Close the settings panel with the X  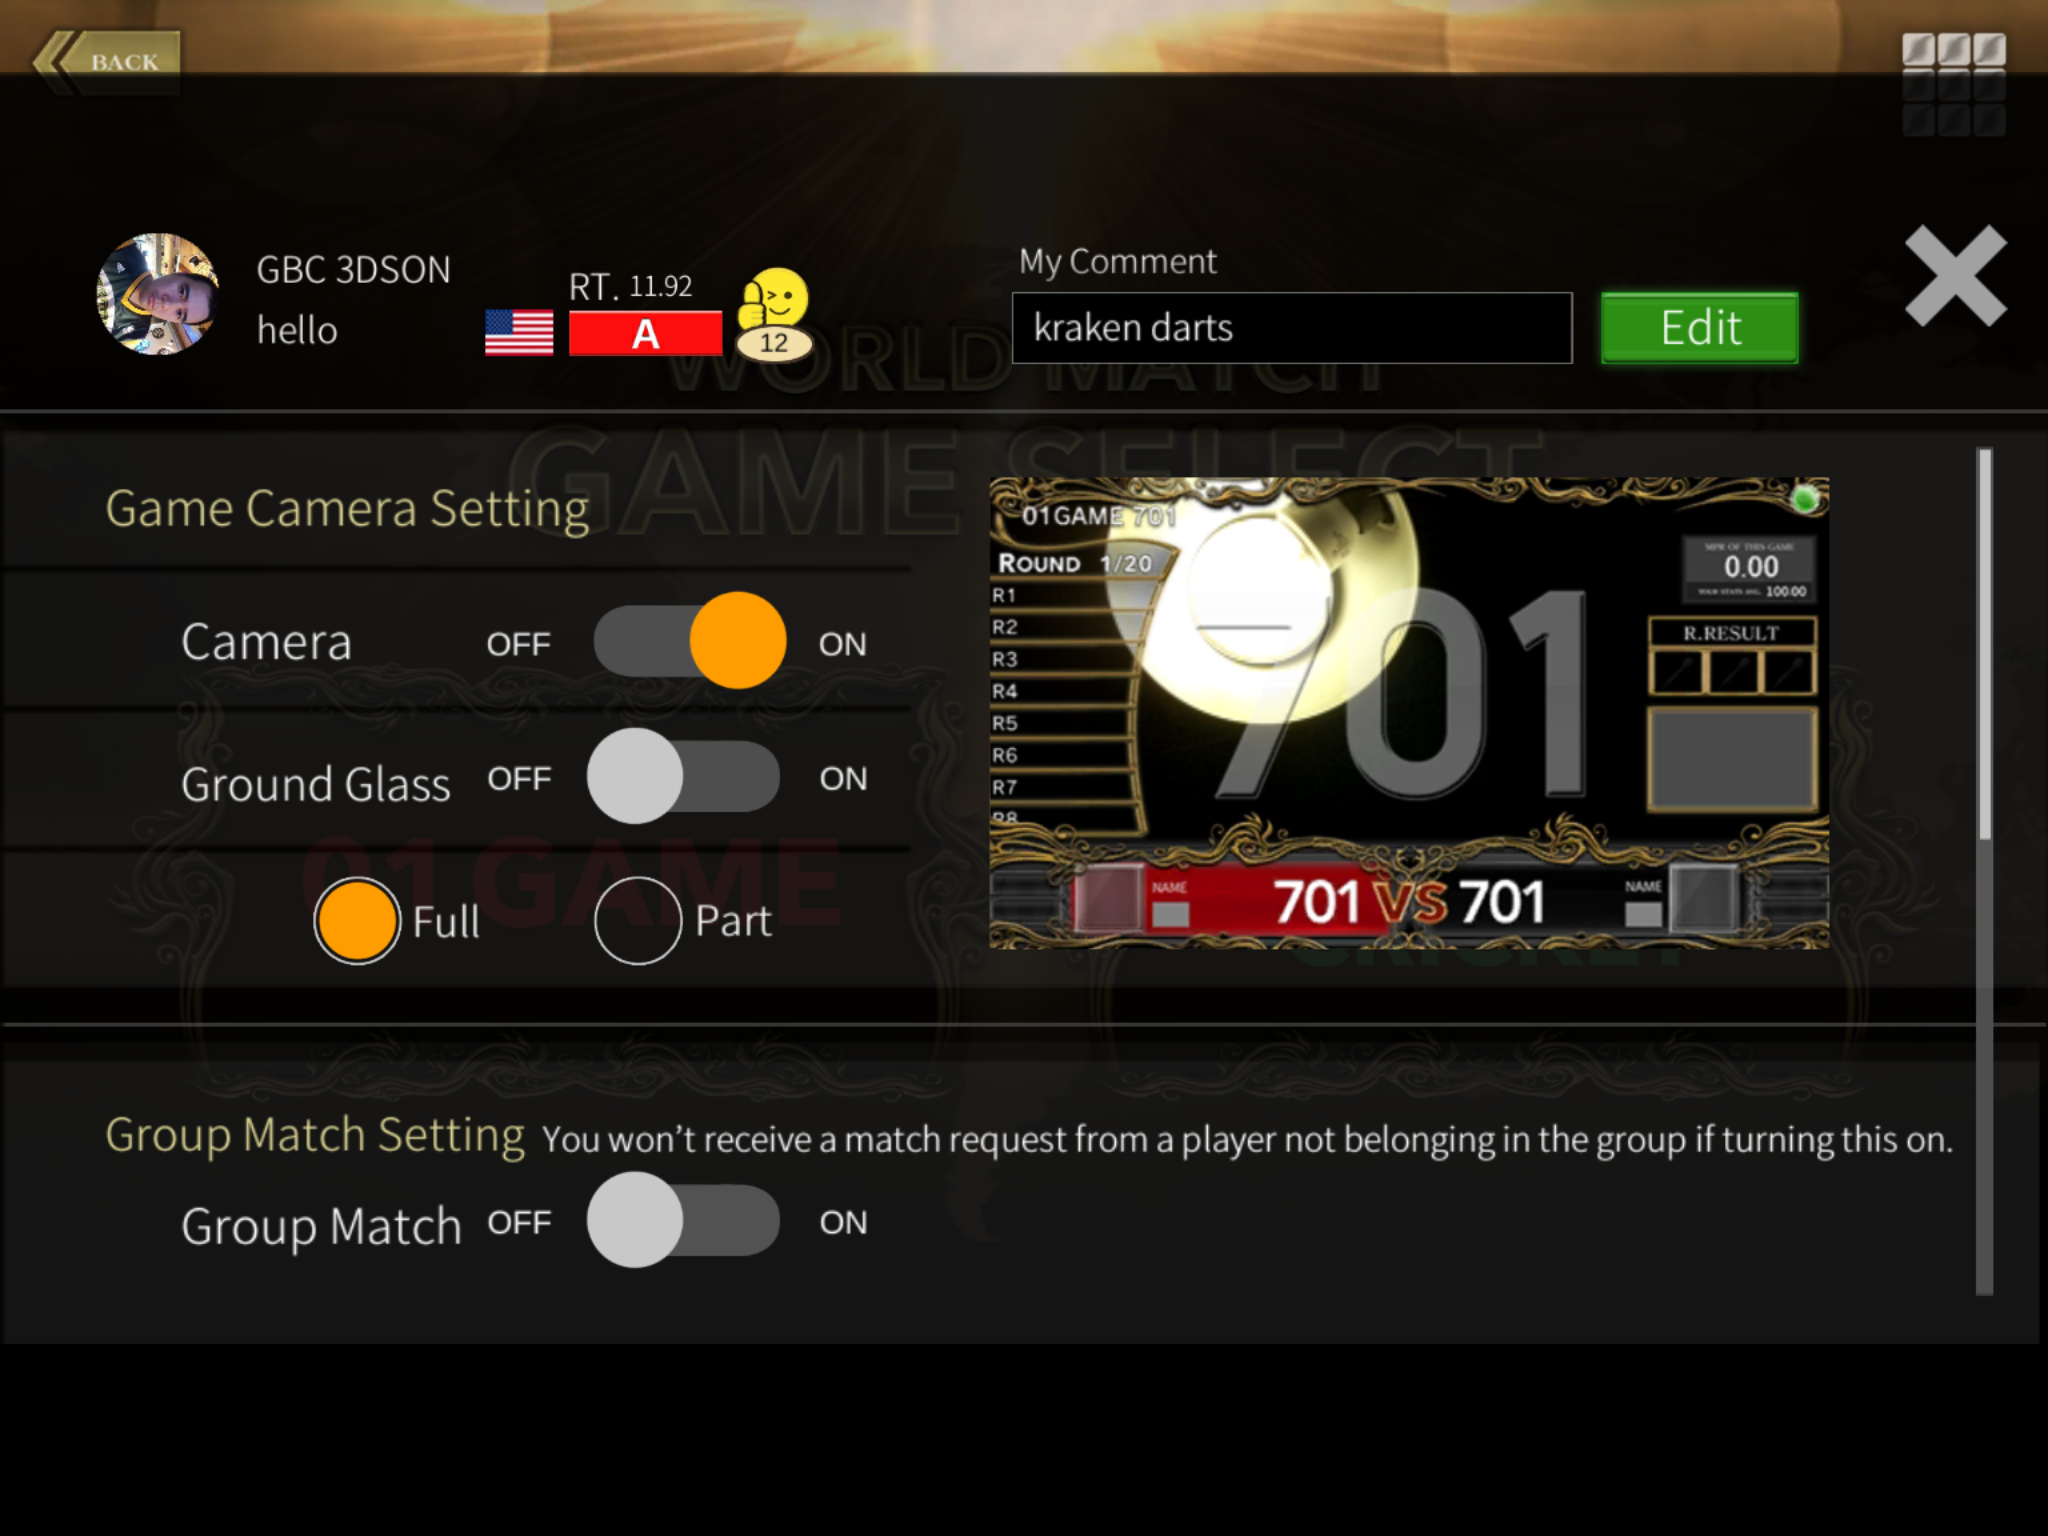tap(1955, 276)
